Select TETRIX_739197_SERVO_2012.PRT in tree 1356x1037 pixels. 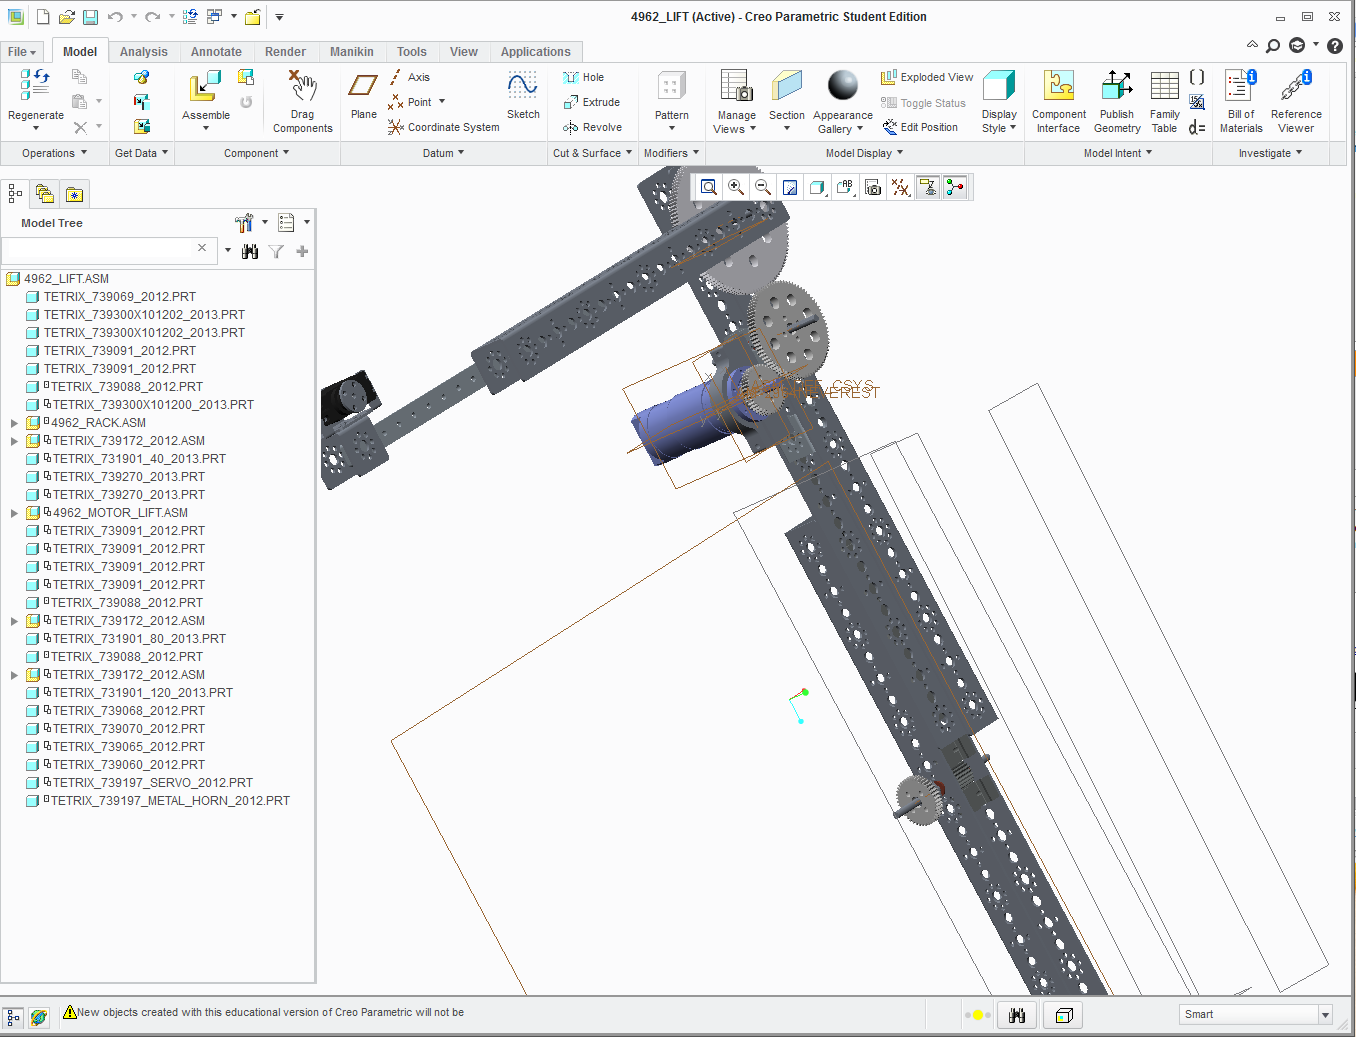pos(152,783)
